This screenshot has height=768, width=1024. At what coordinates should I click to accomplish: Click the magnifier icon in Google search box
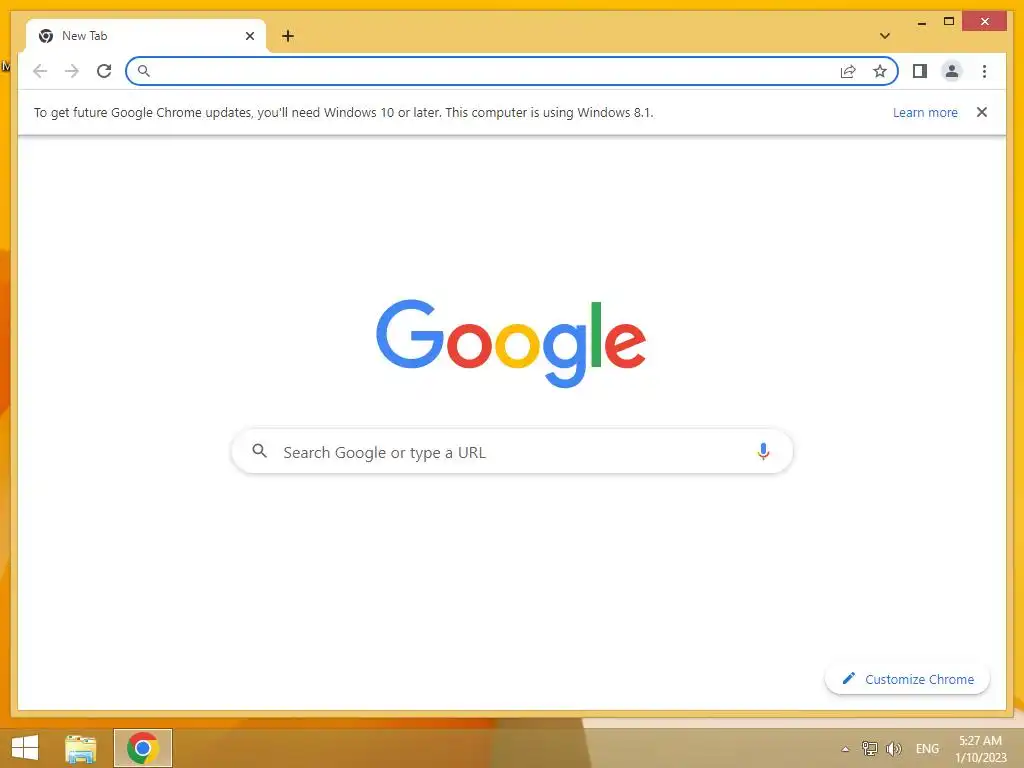tap(259, 451)
